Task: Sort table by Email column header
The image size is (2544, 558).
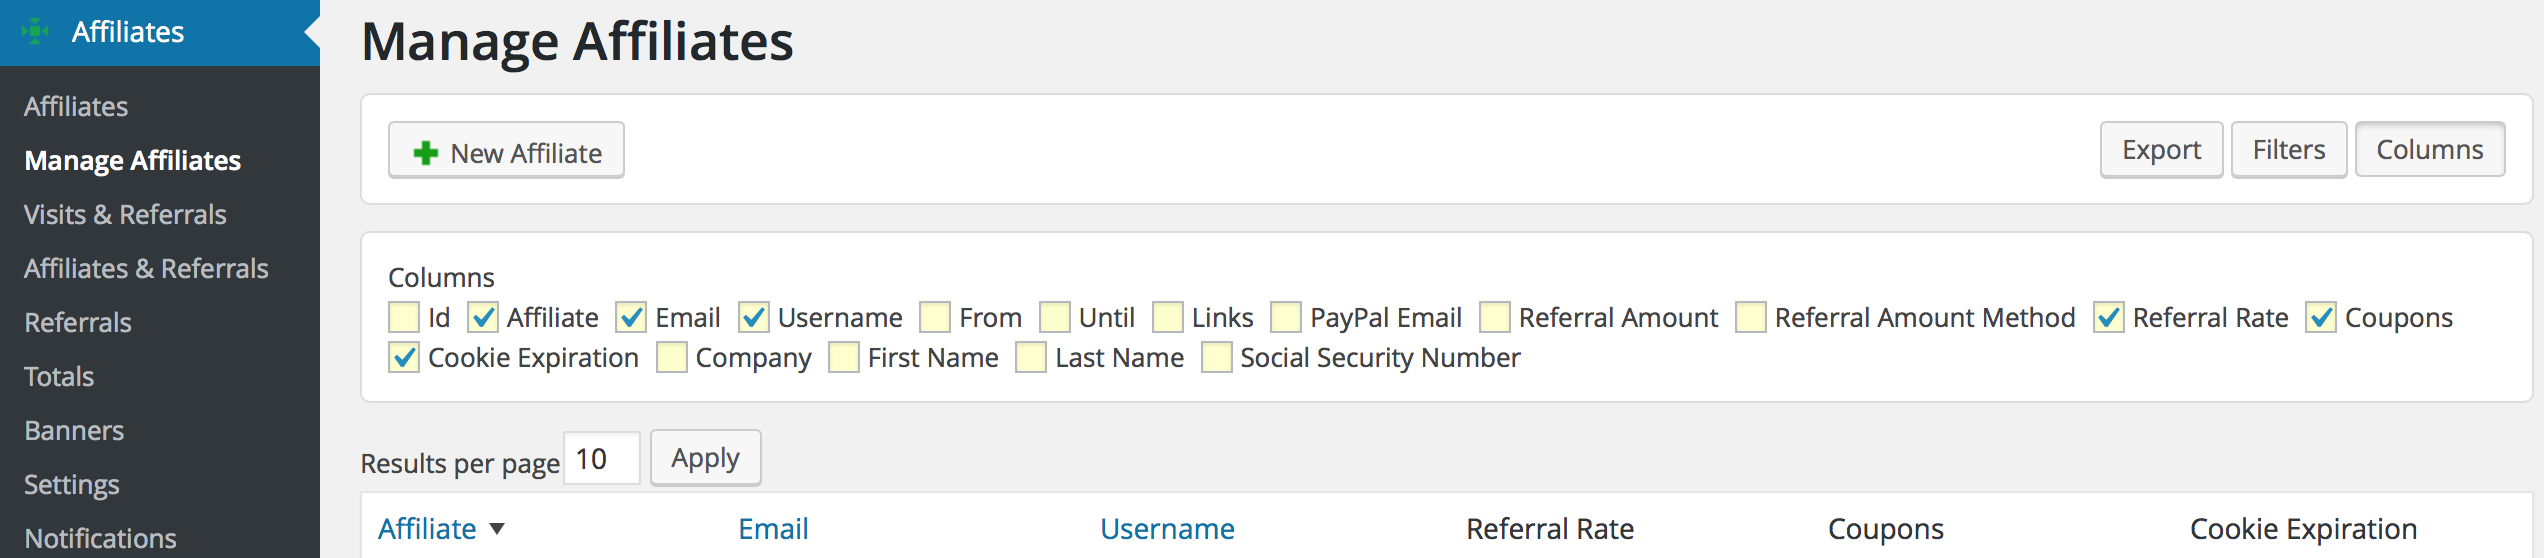Action: coord(773,529)
